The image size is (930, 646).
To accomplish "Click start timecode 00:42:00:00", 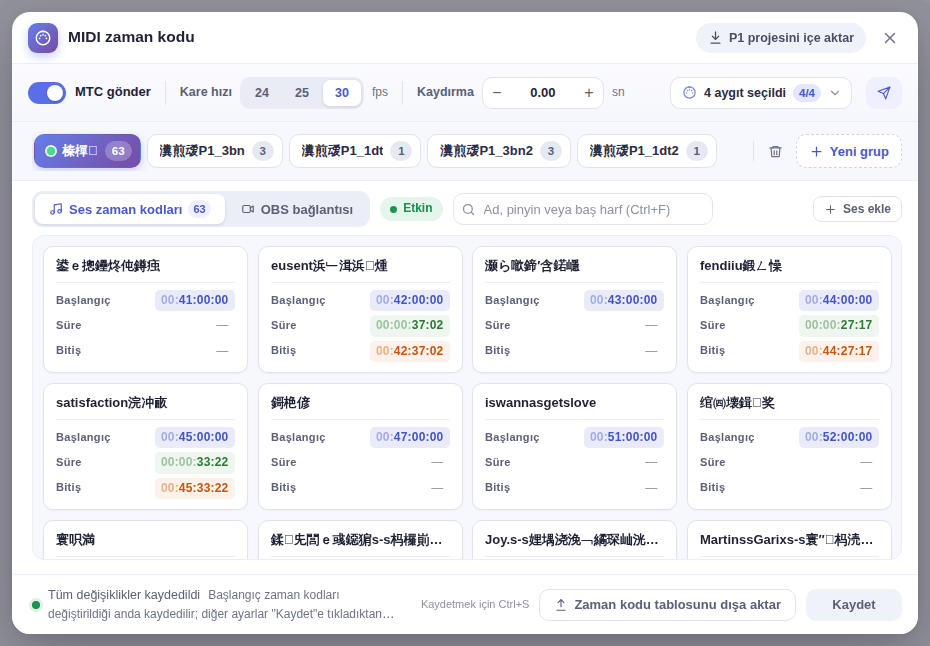I will click(409, 300).
